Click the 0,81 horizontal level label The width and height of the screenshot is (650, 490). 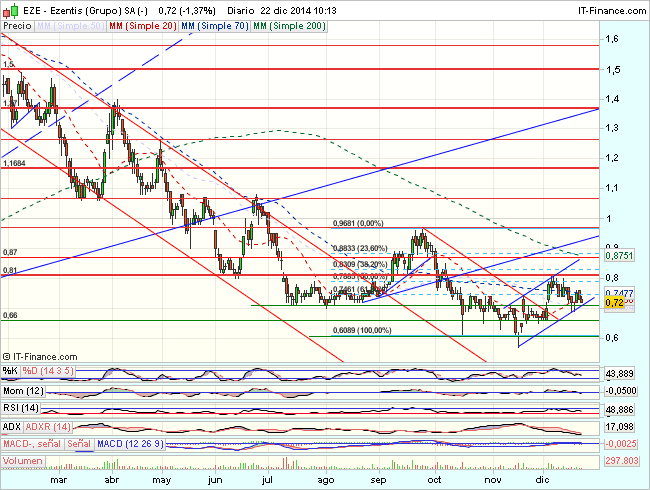(x=10, y=270)
